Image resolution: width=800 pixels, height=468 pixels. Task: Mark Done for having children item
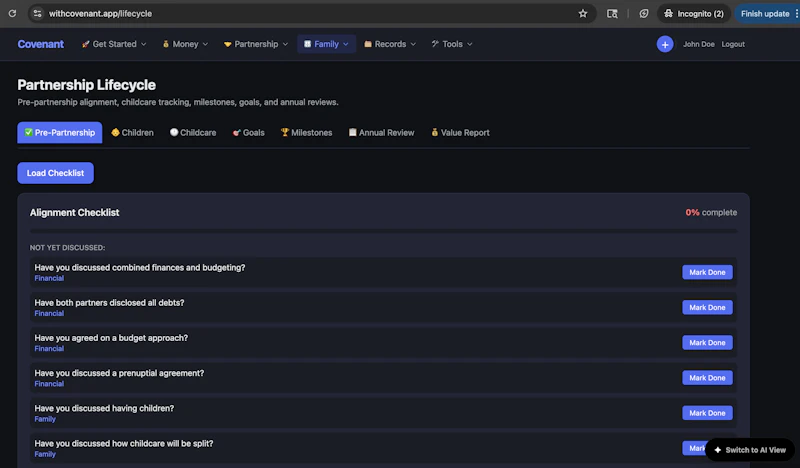pyautogui.click(x=707, y=413)
